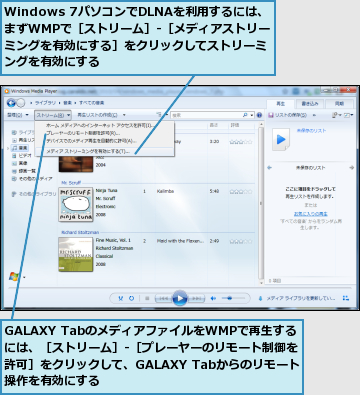
Task: Click the brown album cover dated 2004
Action: point(76,164)
